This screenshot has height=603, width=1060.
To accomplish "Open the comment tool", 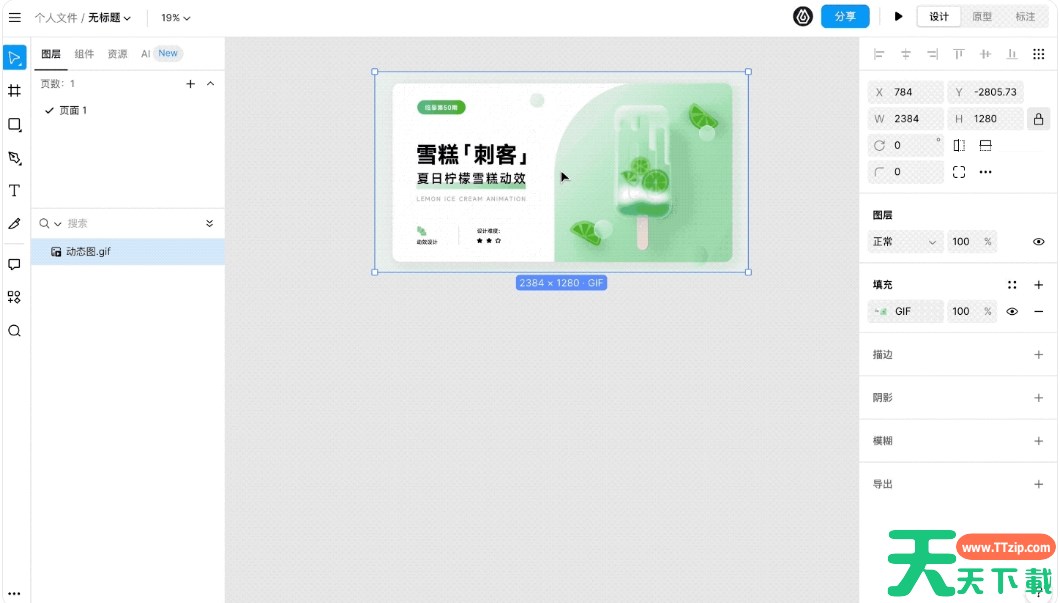I will 14,265.
